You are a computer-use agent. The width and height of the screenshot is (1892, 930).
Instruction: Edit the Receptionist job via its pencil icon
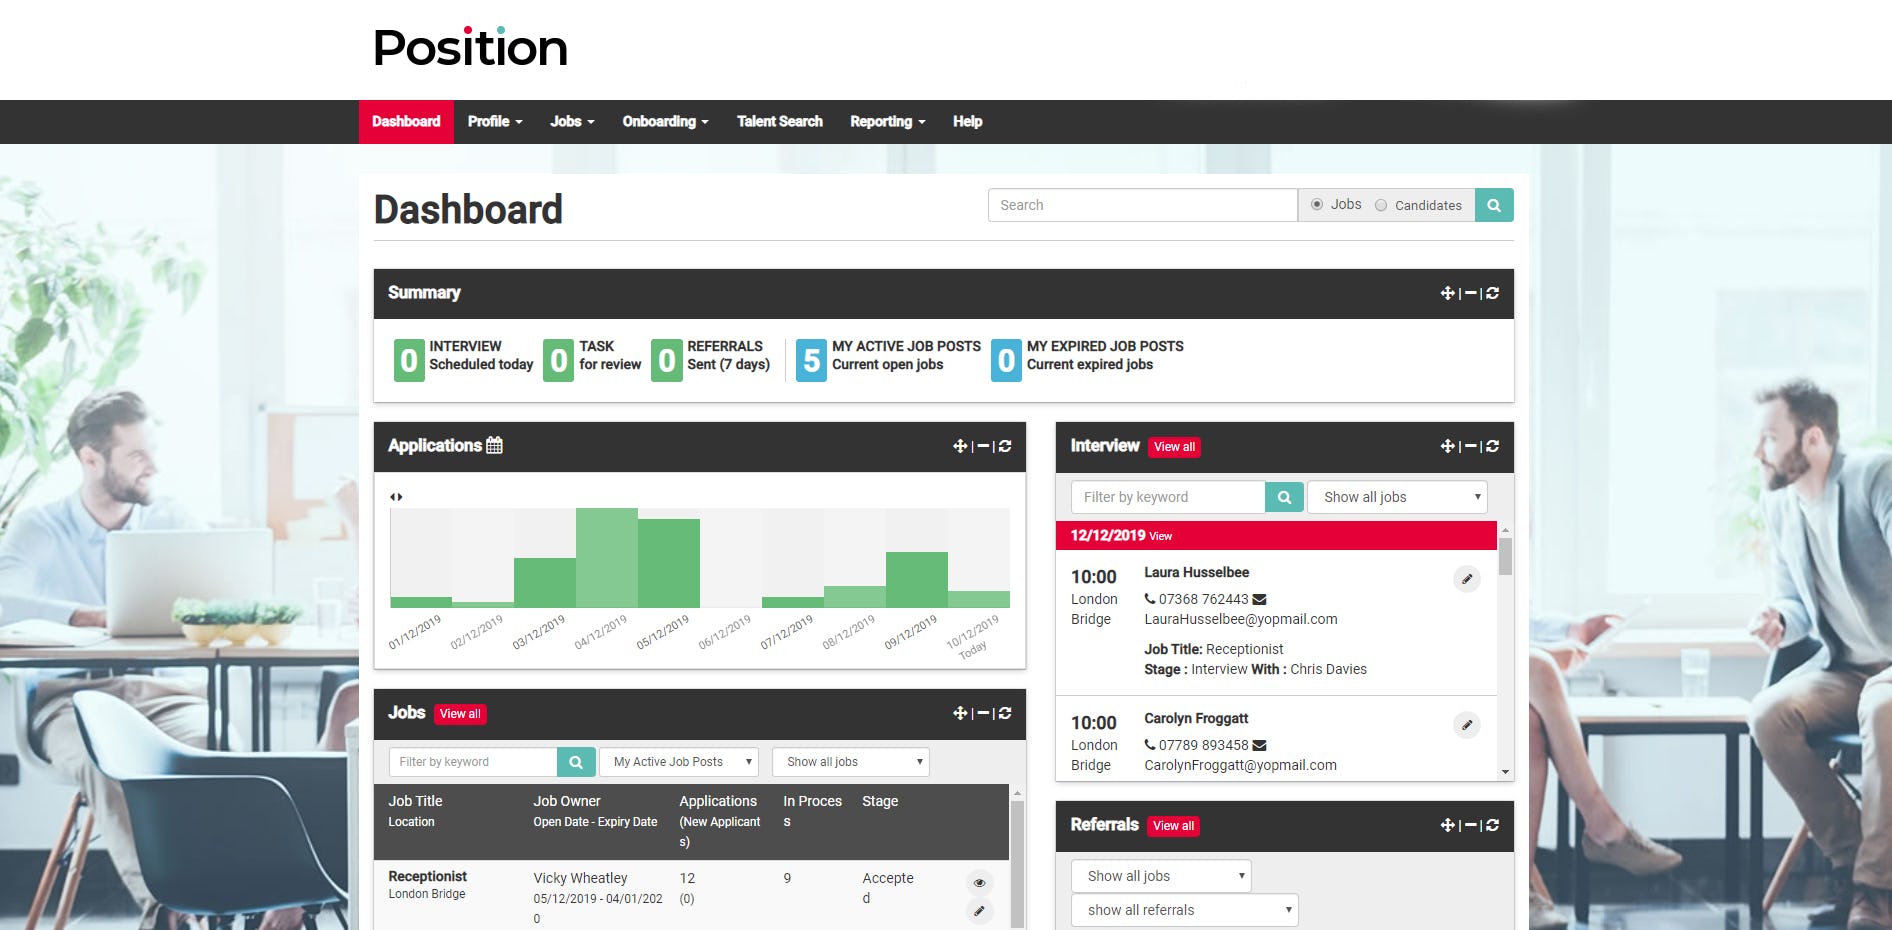[979, 911]
